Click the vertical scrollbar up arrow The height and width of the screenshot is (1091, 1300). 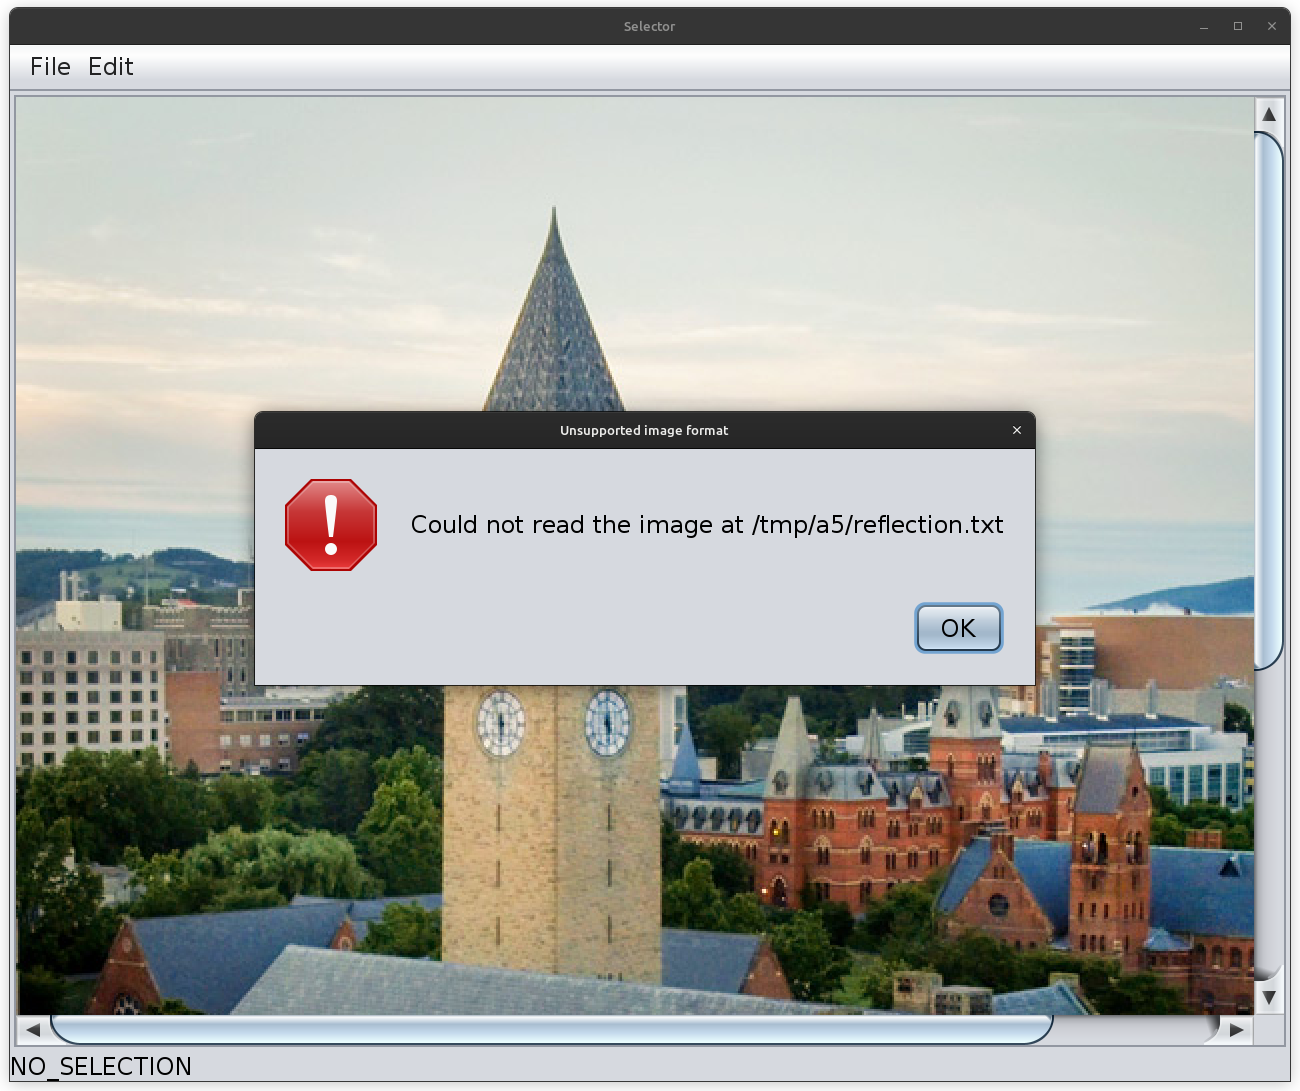[x=1269, y=114]
